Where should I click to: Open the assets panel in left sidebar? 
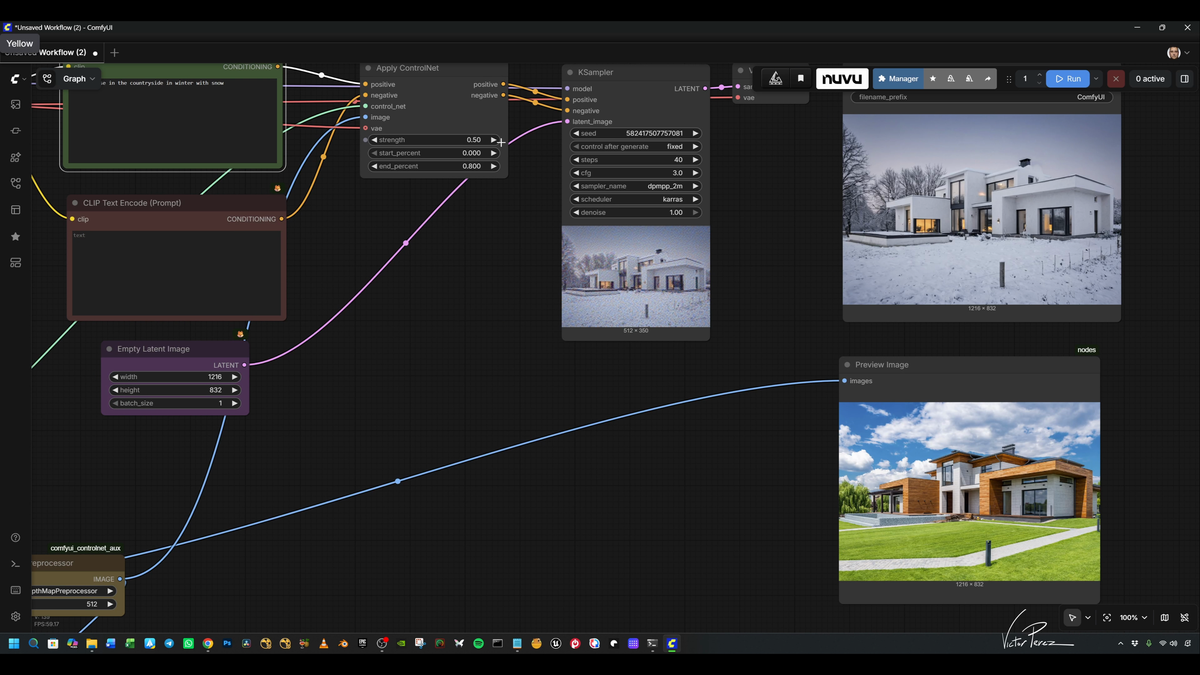click(15, 104)
